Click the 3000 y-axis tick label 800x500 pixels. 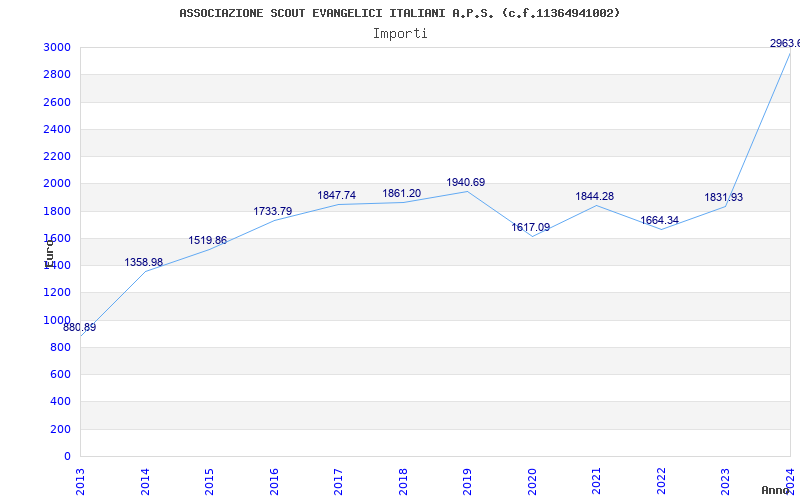coord(57,47)
